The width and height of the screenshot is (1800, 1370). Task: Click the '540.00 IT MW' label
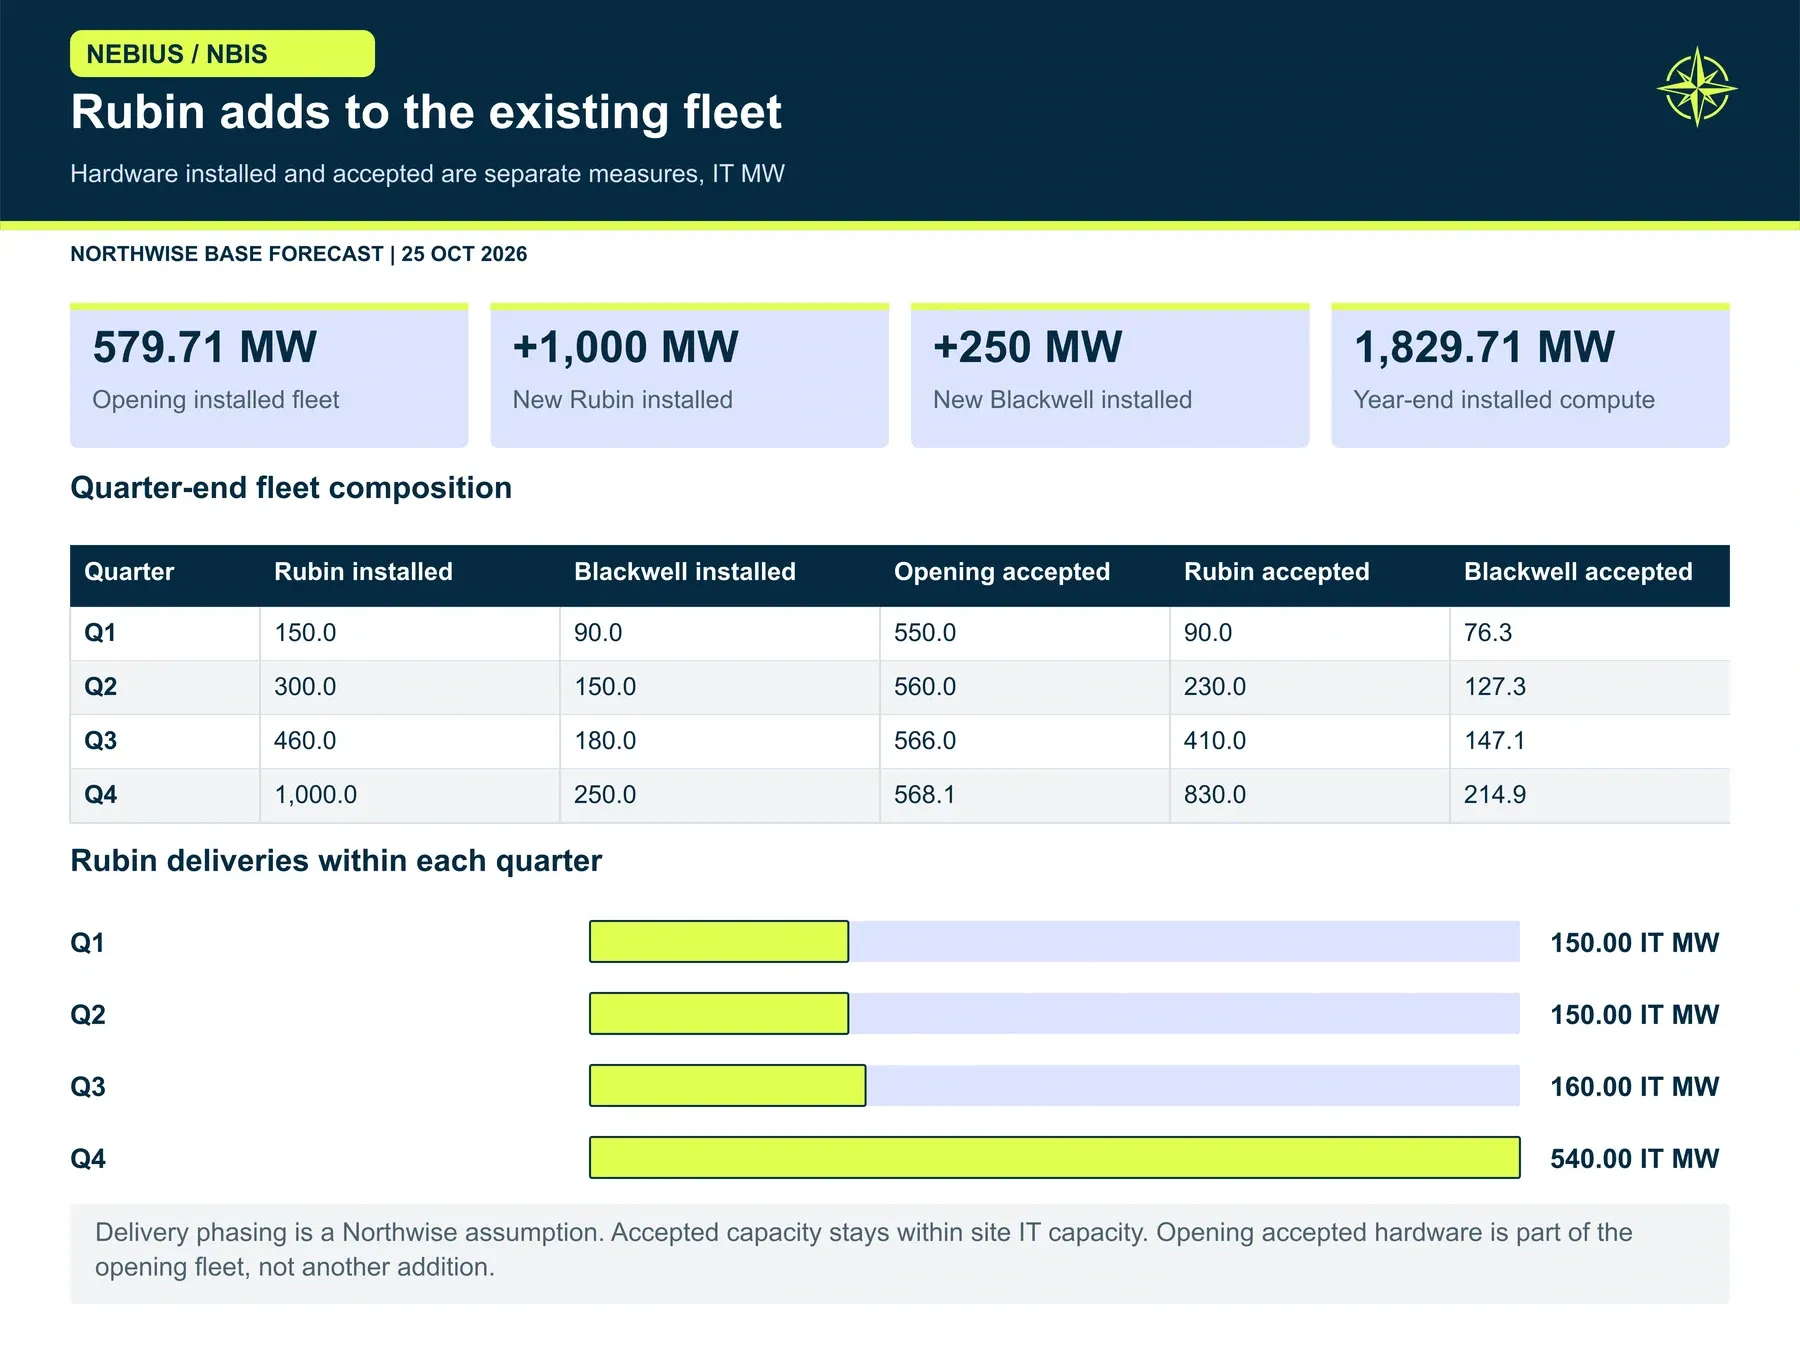click(1634, 1159)
